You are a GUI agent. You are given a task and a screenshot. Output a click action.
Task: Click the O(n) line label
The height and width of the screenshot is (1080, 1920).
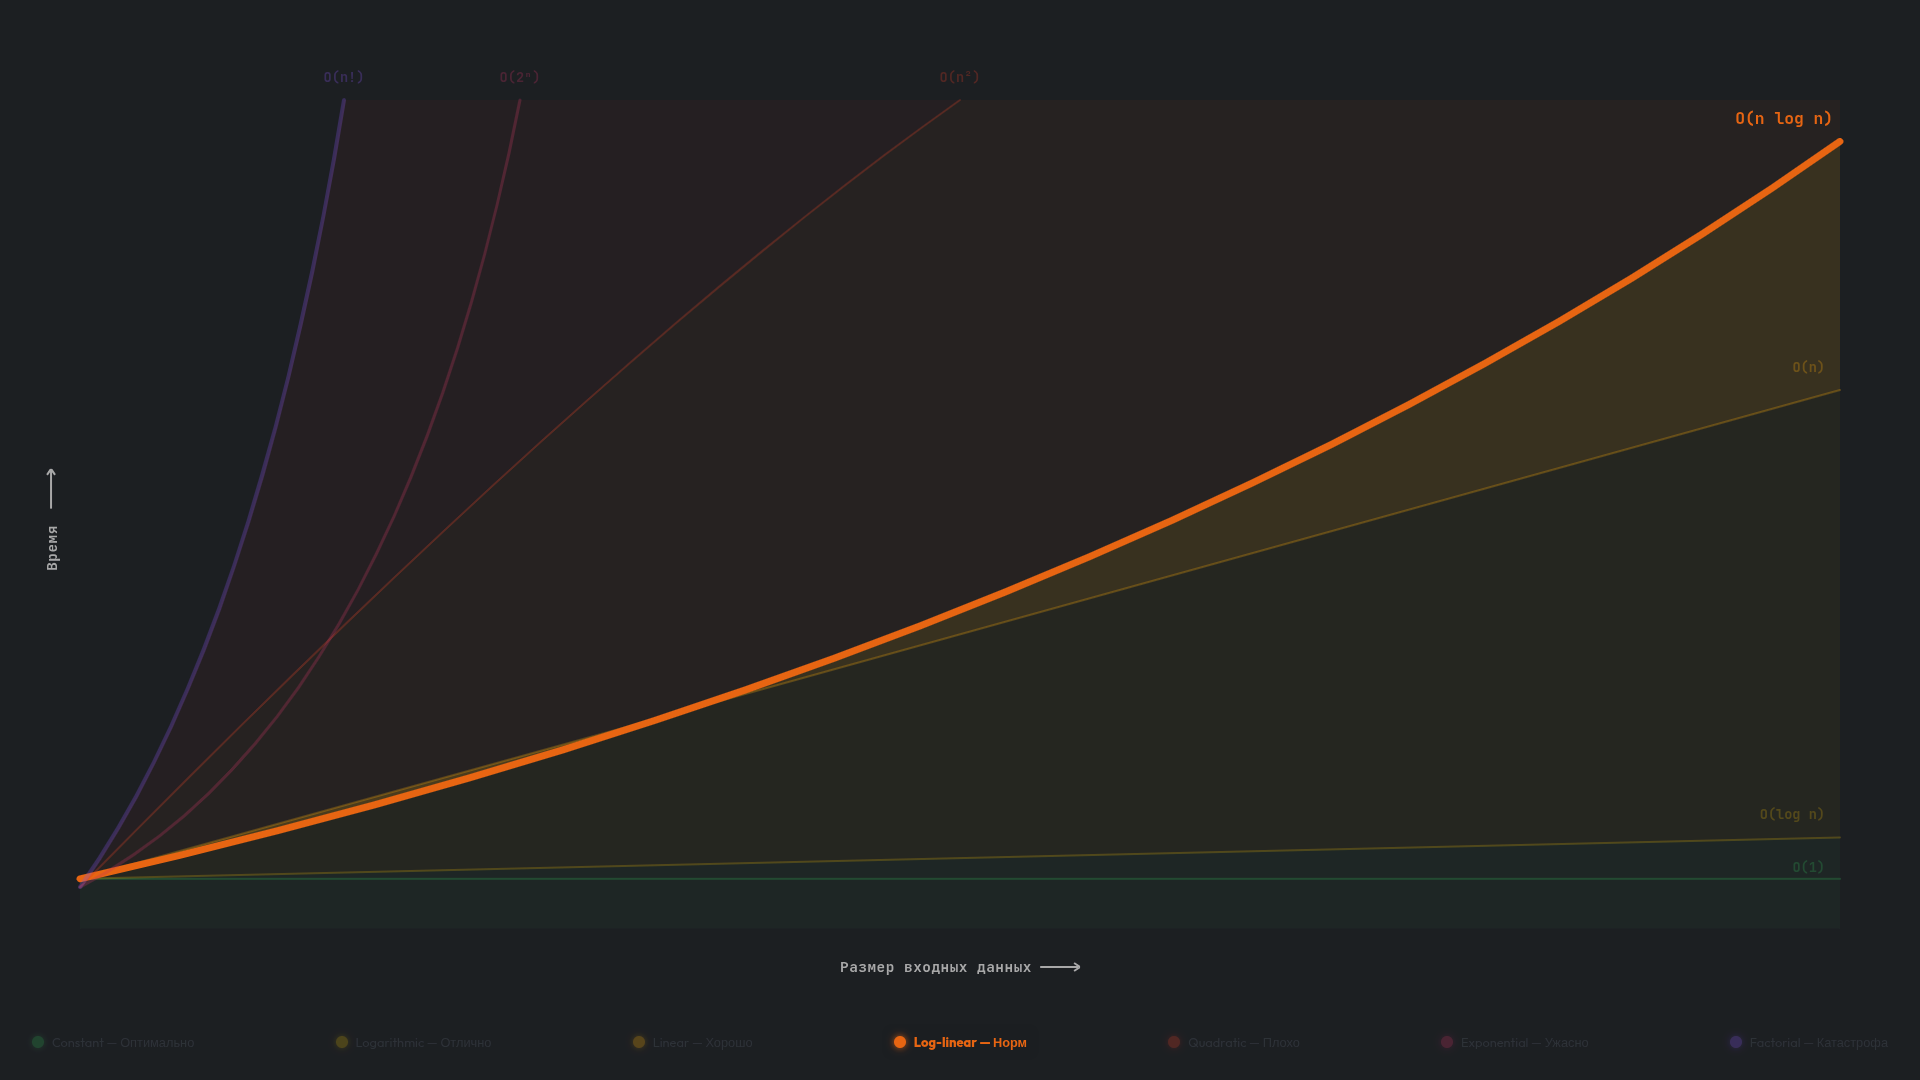(x=1807, y=367)
